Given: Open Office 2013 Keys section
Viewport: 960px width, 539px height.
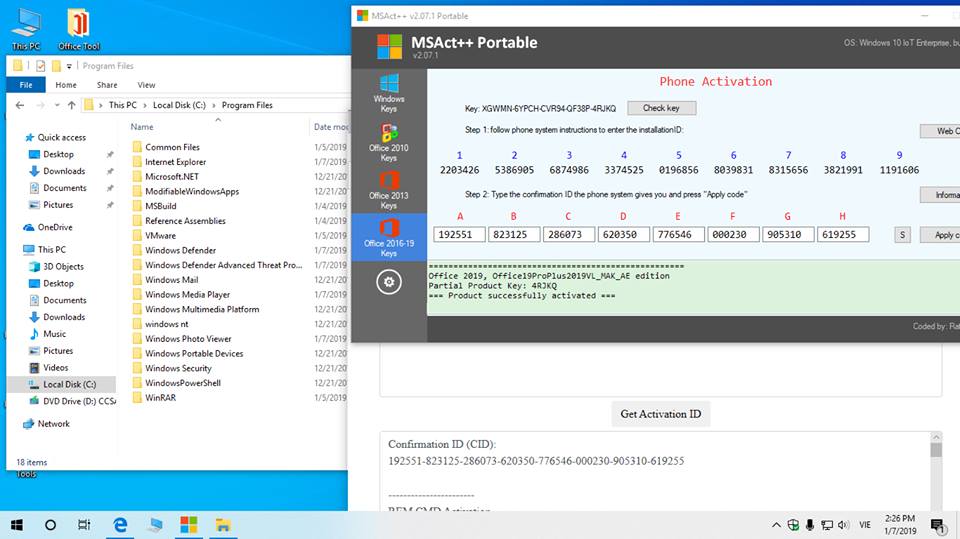Looking at the screenshot, I should pyautogui.click(x=389, y=189).
